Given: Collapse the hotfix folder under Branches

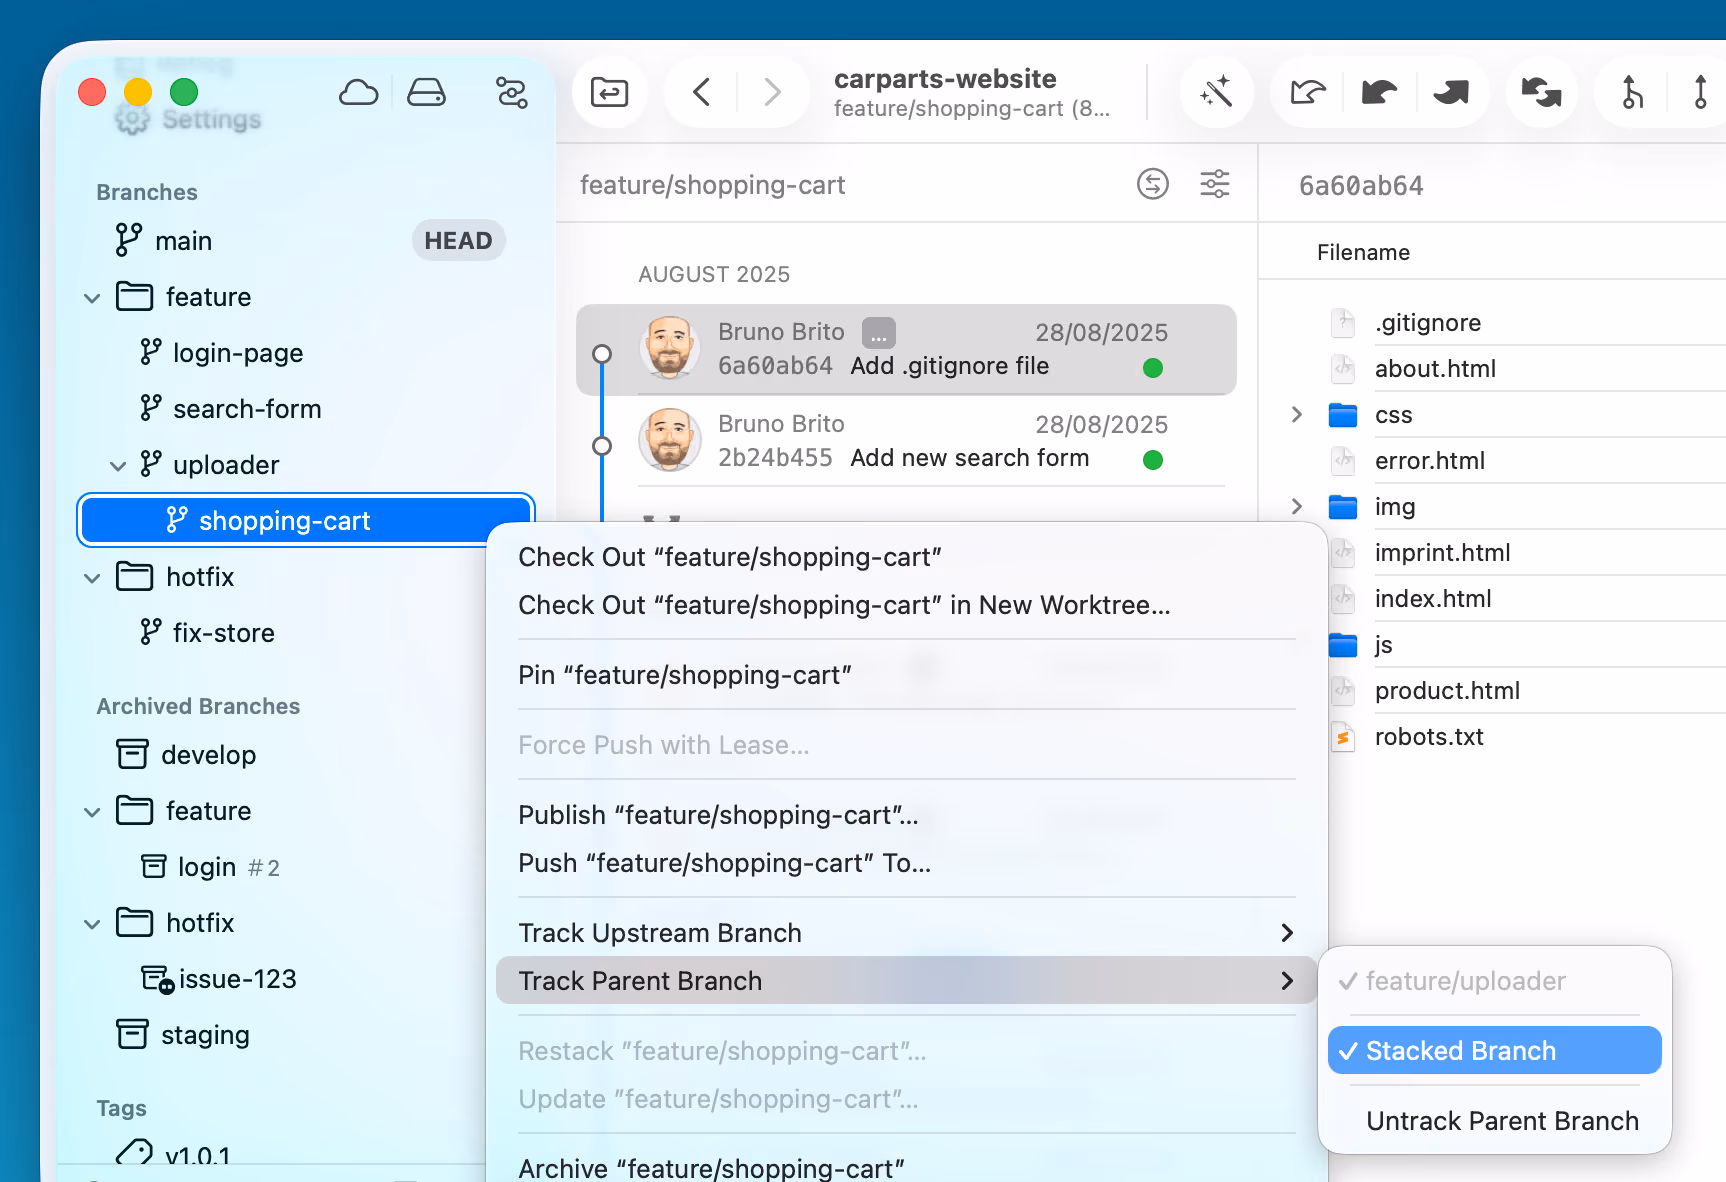Looking at the screenshot, I should tap(92, 578).
